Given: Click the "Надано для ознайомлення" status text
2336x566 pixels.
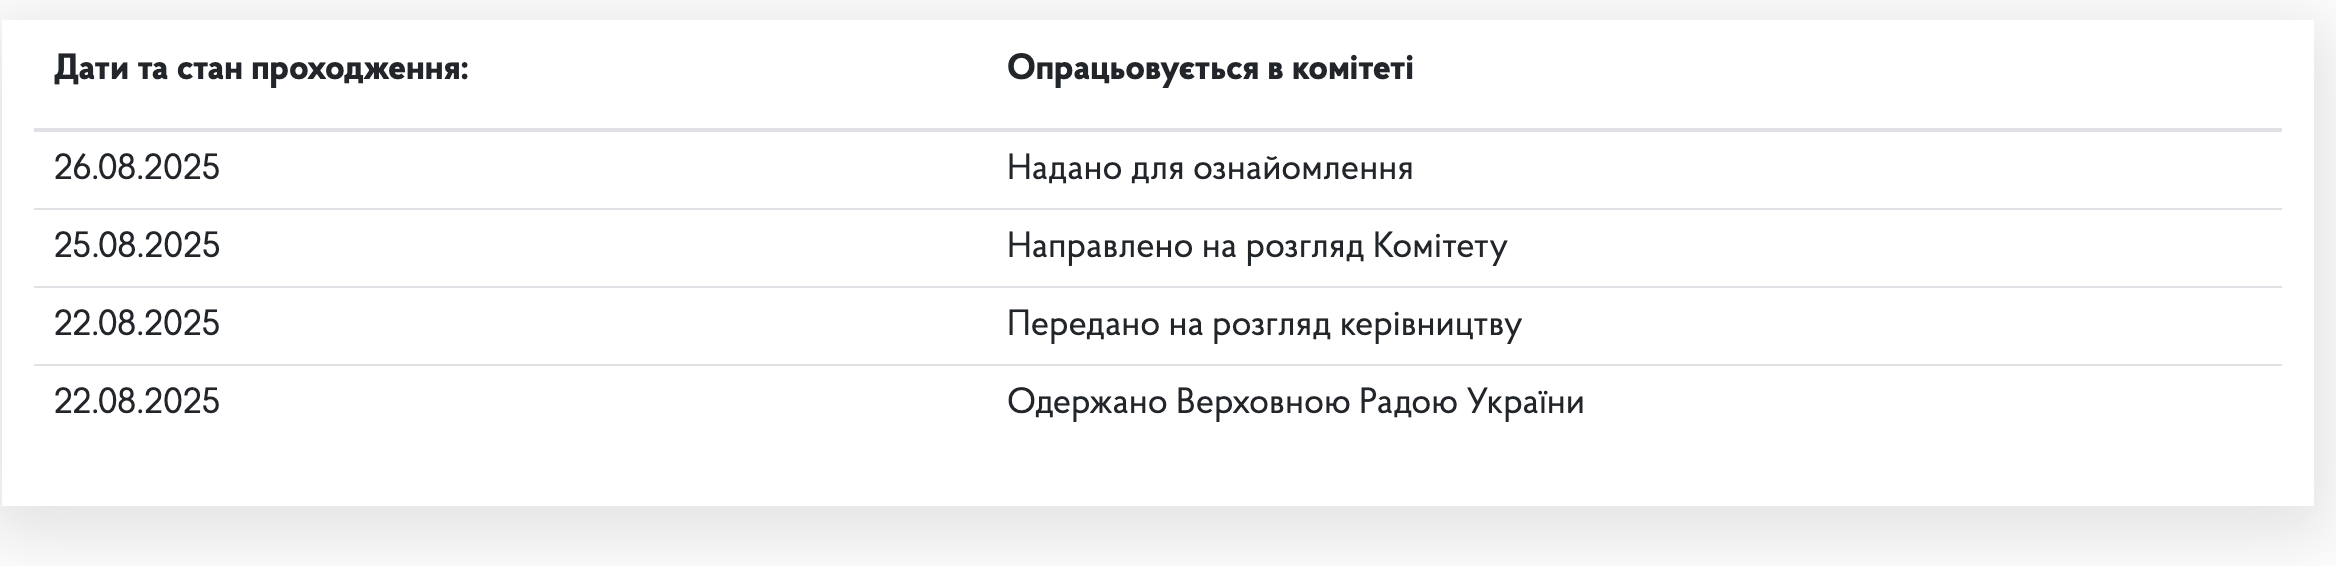Looking at the screenshot, I should pos(1210,167).
